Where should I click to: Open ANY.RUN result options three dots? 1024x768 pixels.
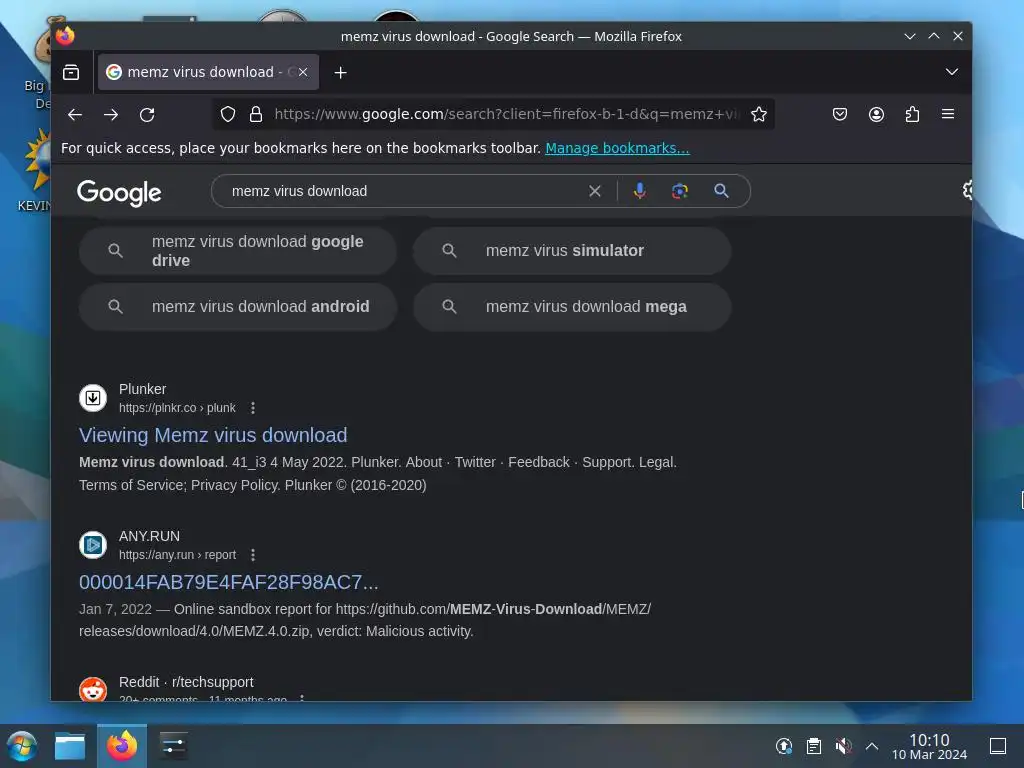253,555
